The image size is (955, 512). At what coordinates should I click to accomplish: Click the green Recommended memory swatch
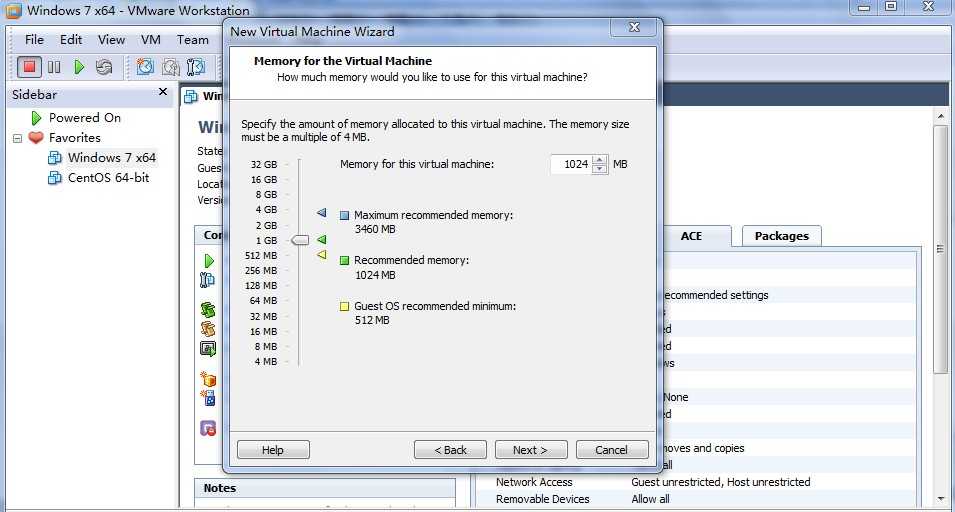(345, 261)
